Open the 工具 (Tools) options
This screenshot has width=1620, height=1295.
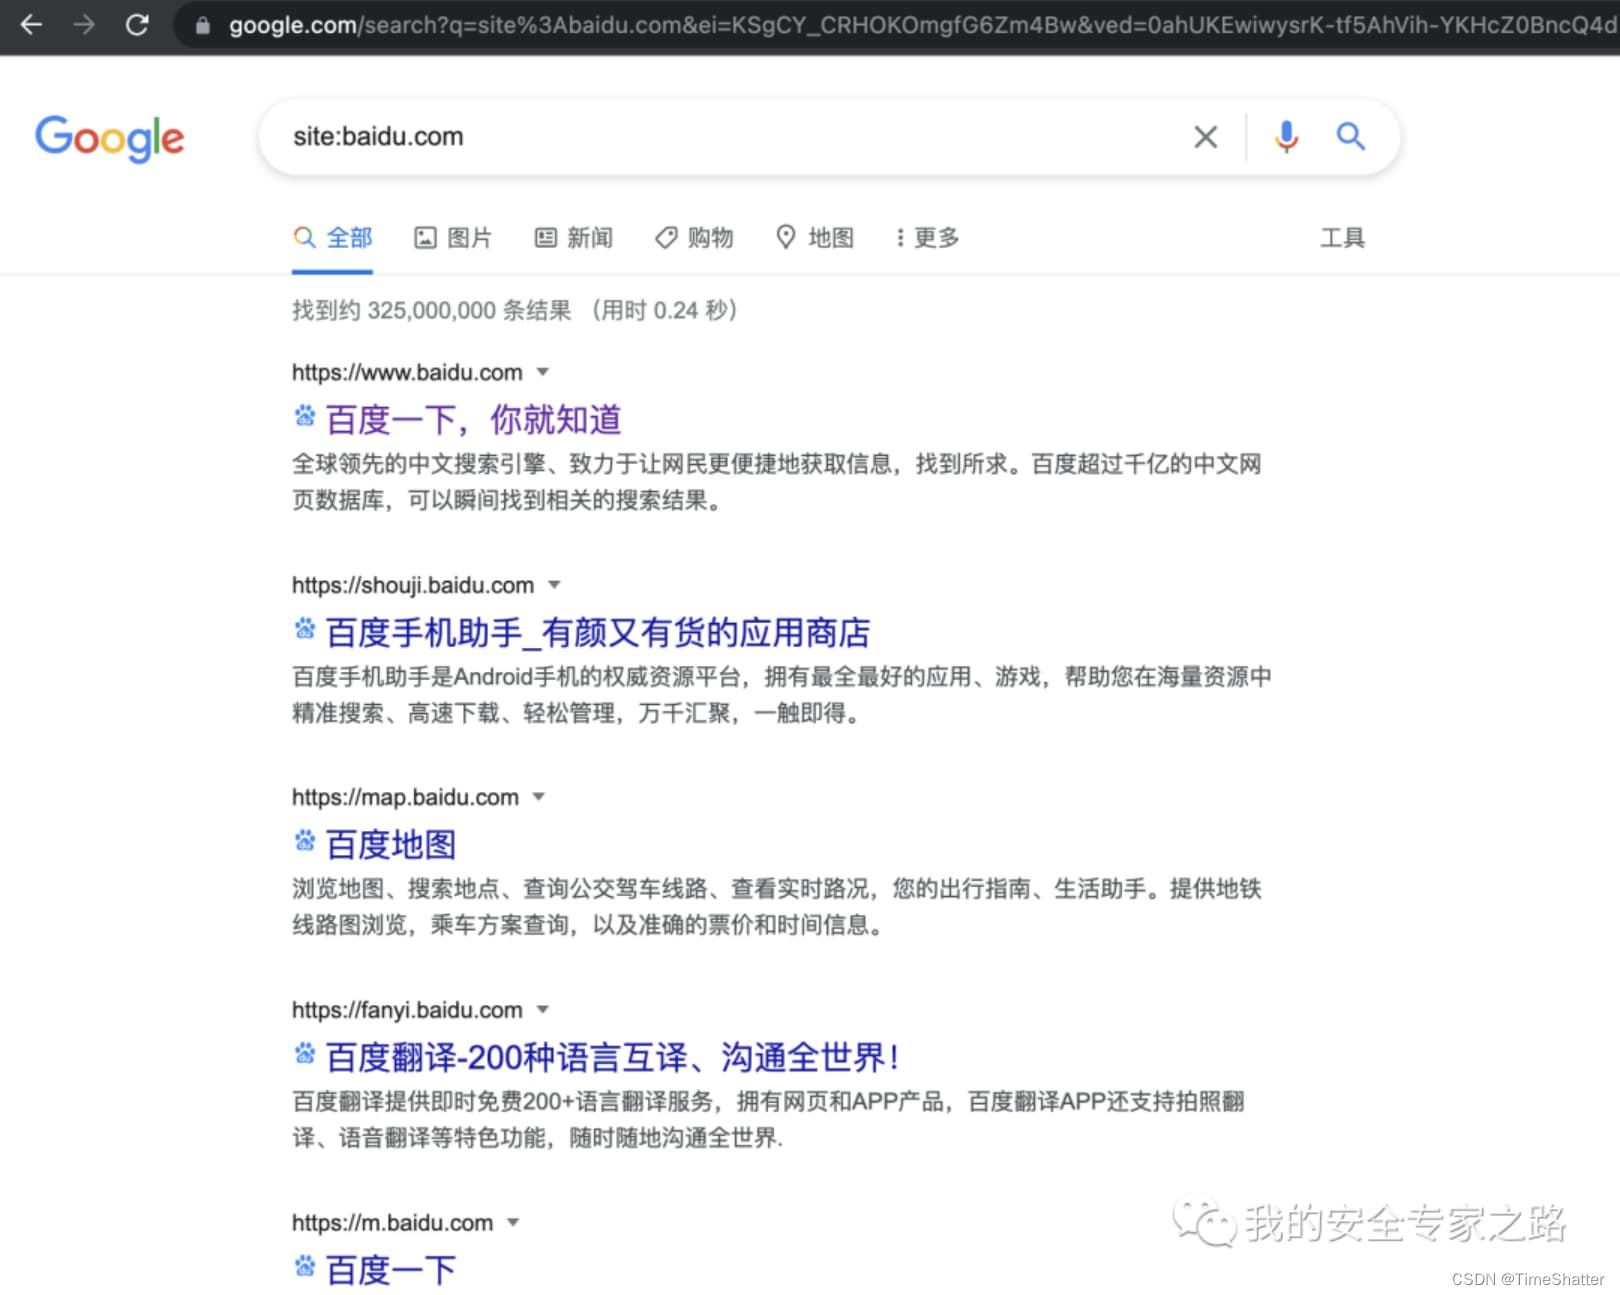[x=1342, y=238]
